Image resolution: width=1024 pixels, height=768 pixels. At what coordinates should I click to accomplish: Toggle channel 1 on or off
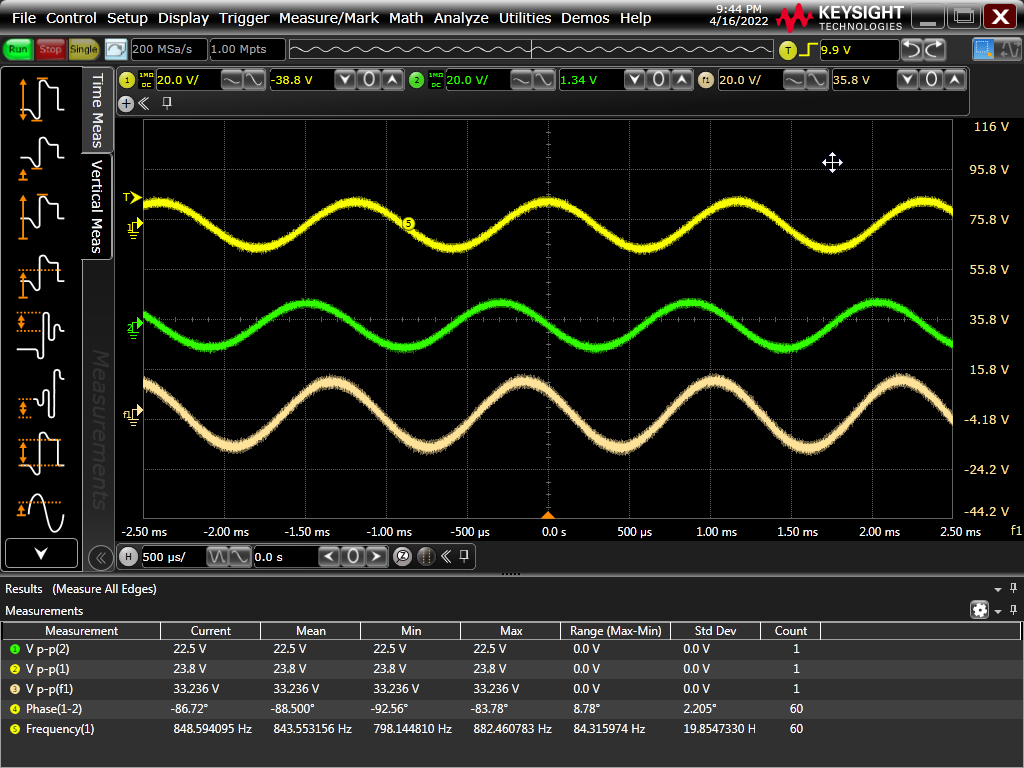click(127, 80)
